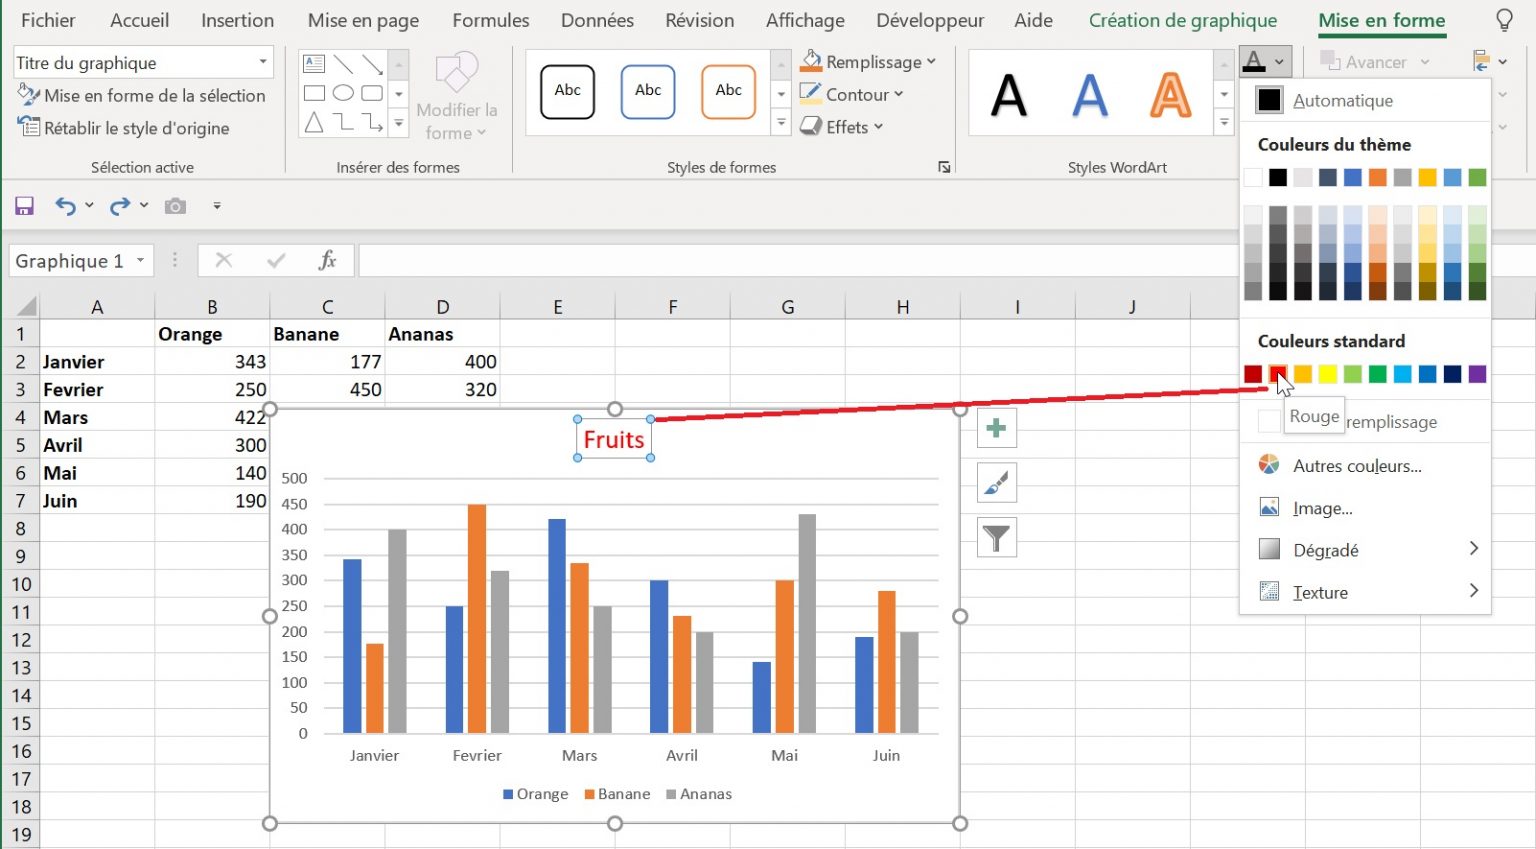The width and height of the screenshot is (1536, 849).
Task: Pick the yellow standard color swatch
Action: click(x=1327, y=374)
